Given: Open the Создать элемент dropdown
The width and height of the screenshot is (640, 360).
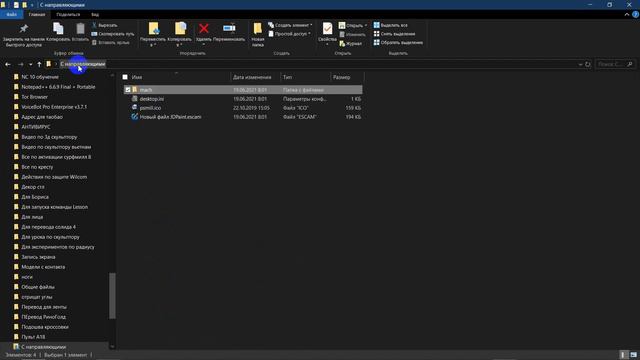Looking at the screenshot, I should (x=290, y=25).
